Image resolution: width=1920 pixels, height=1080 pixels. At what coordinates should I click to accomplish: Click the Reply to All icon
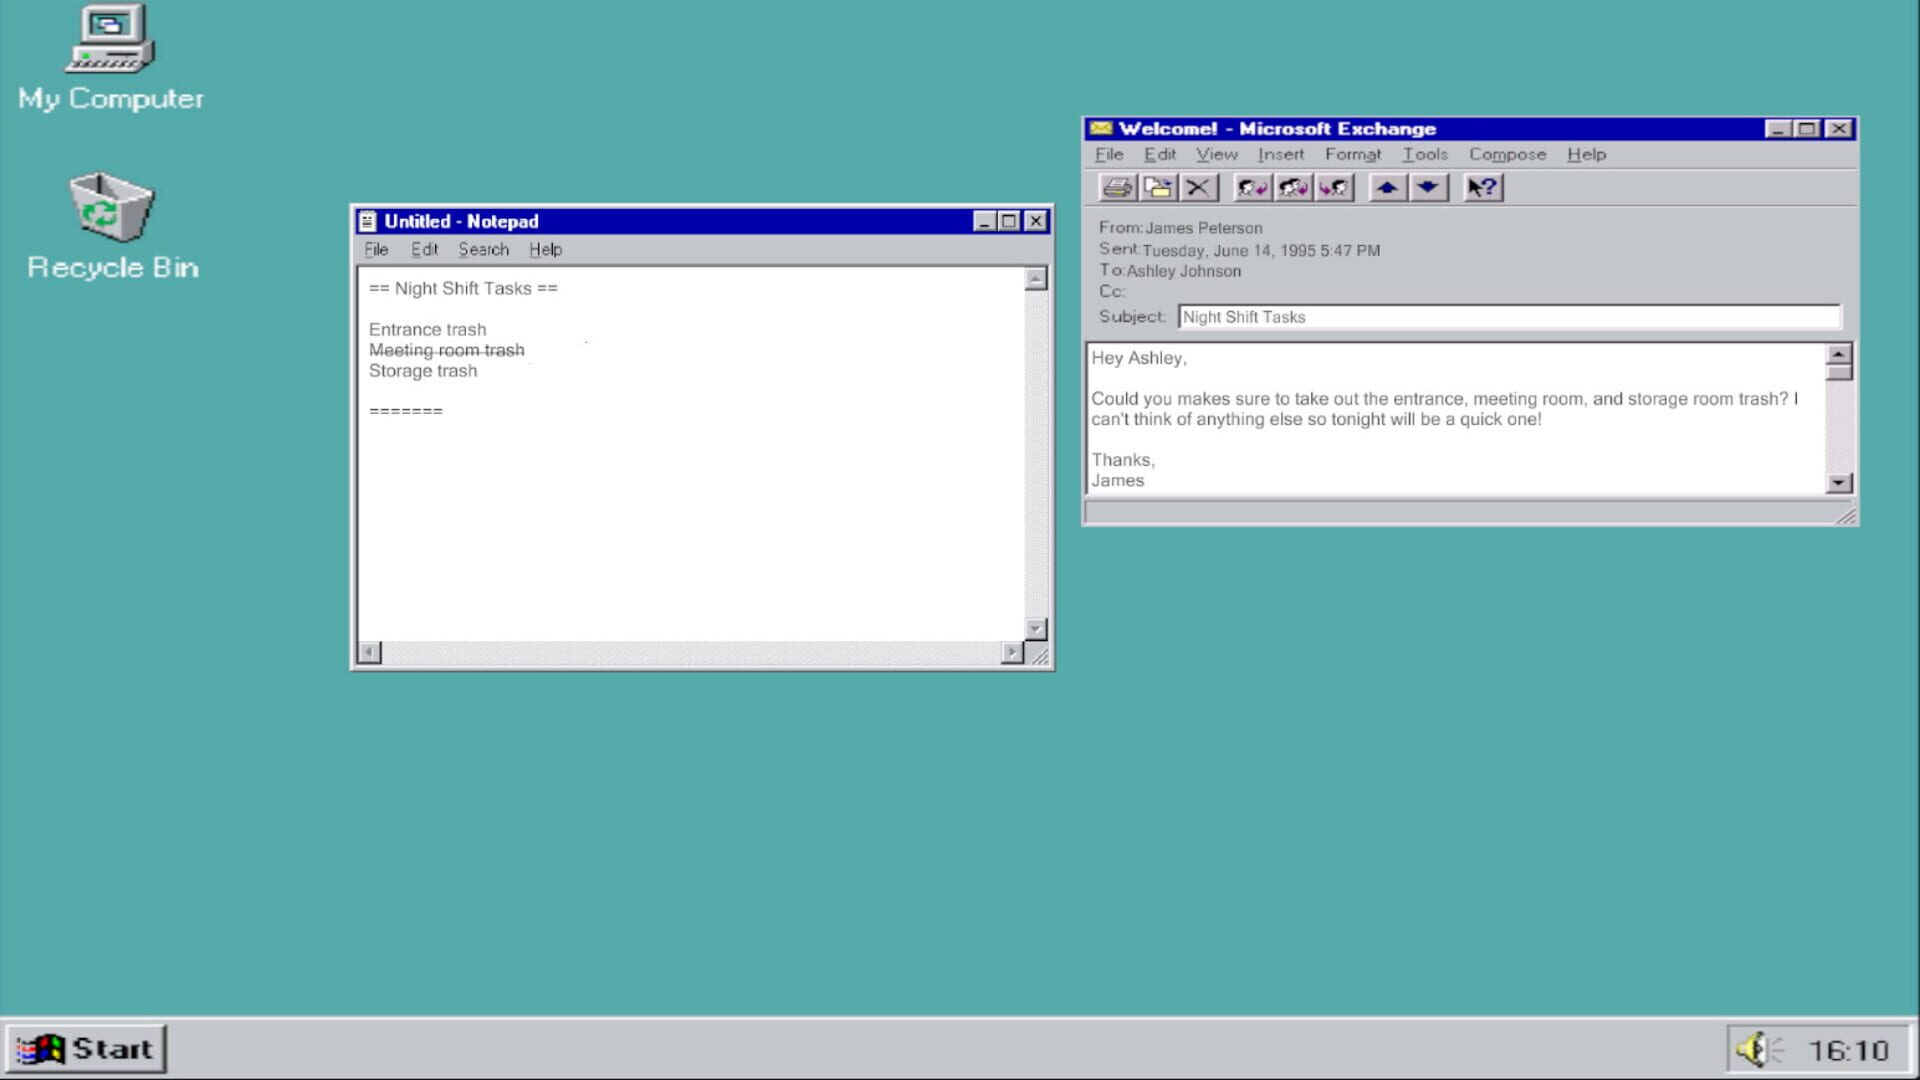1293,188
